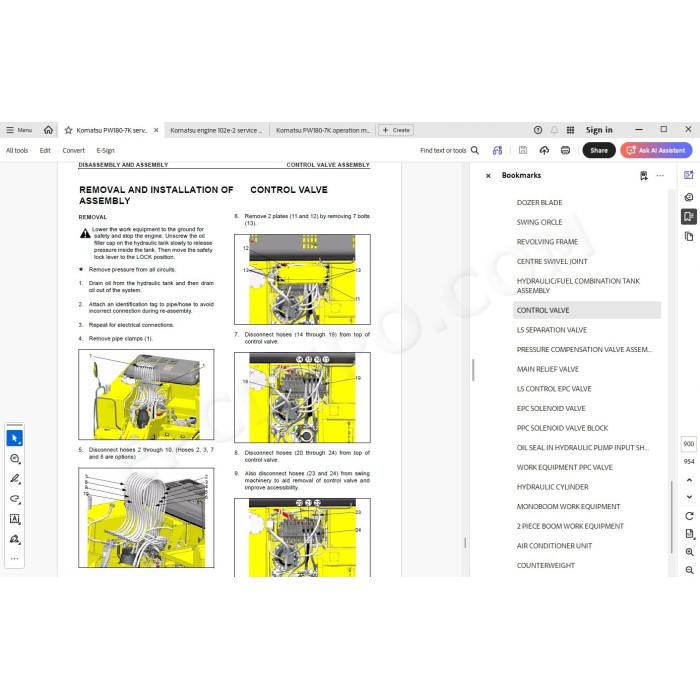Open the Menu hamburger button

[19, 130]
